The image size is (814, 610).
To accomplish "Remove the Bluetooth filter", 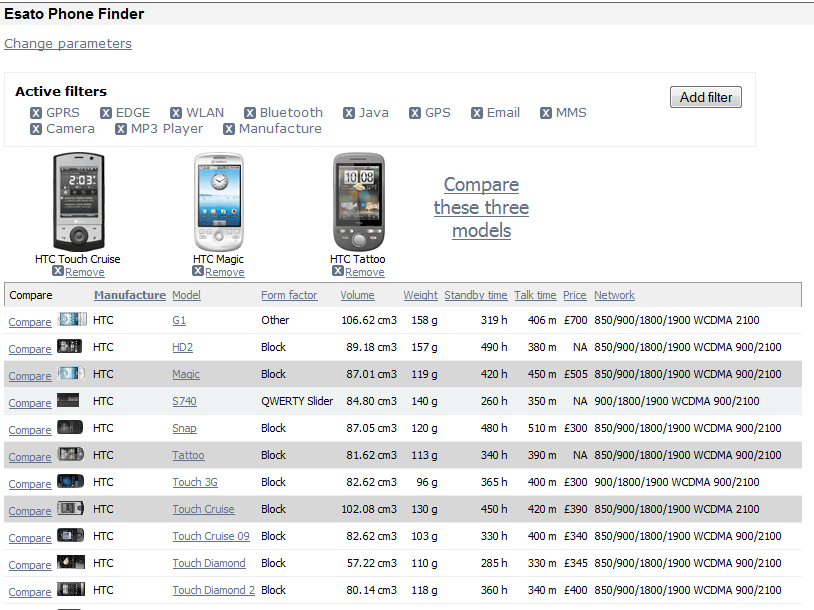I will coord(250,113).
